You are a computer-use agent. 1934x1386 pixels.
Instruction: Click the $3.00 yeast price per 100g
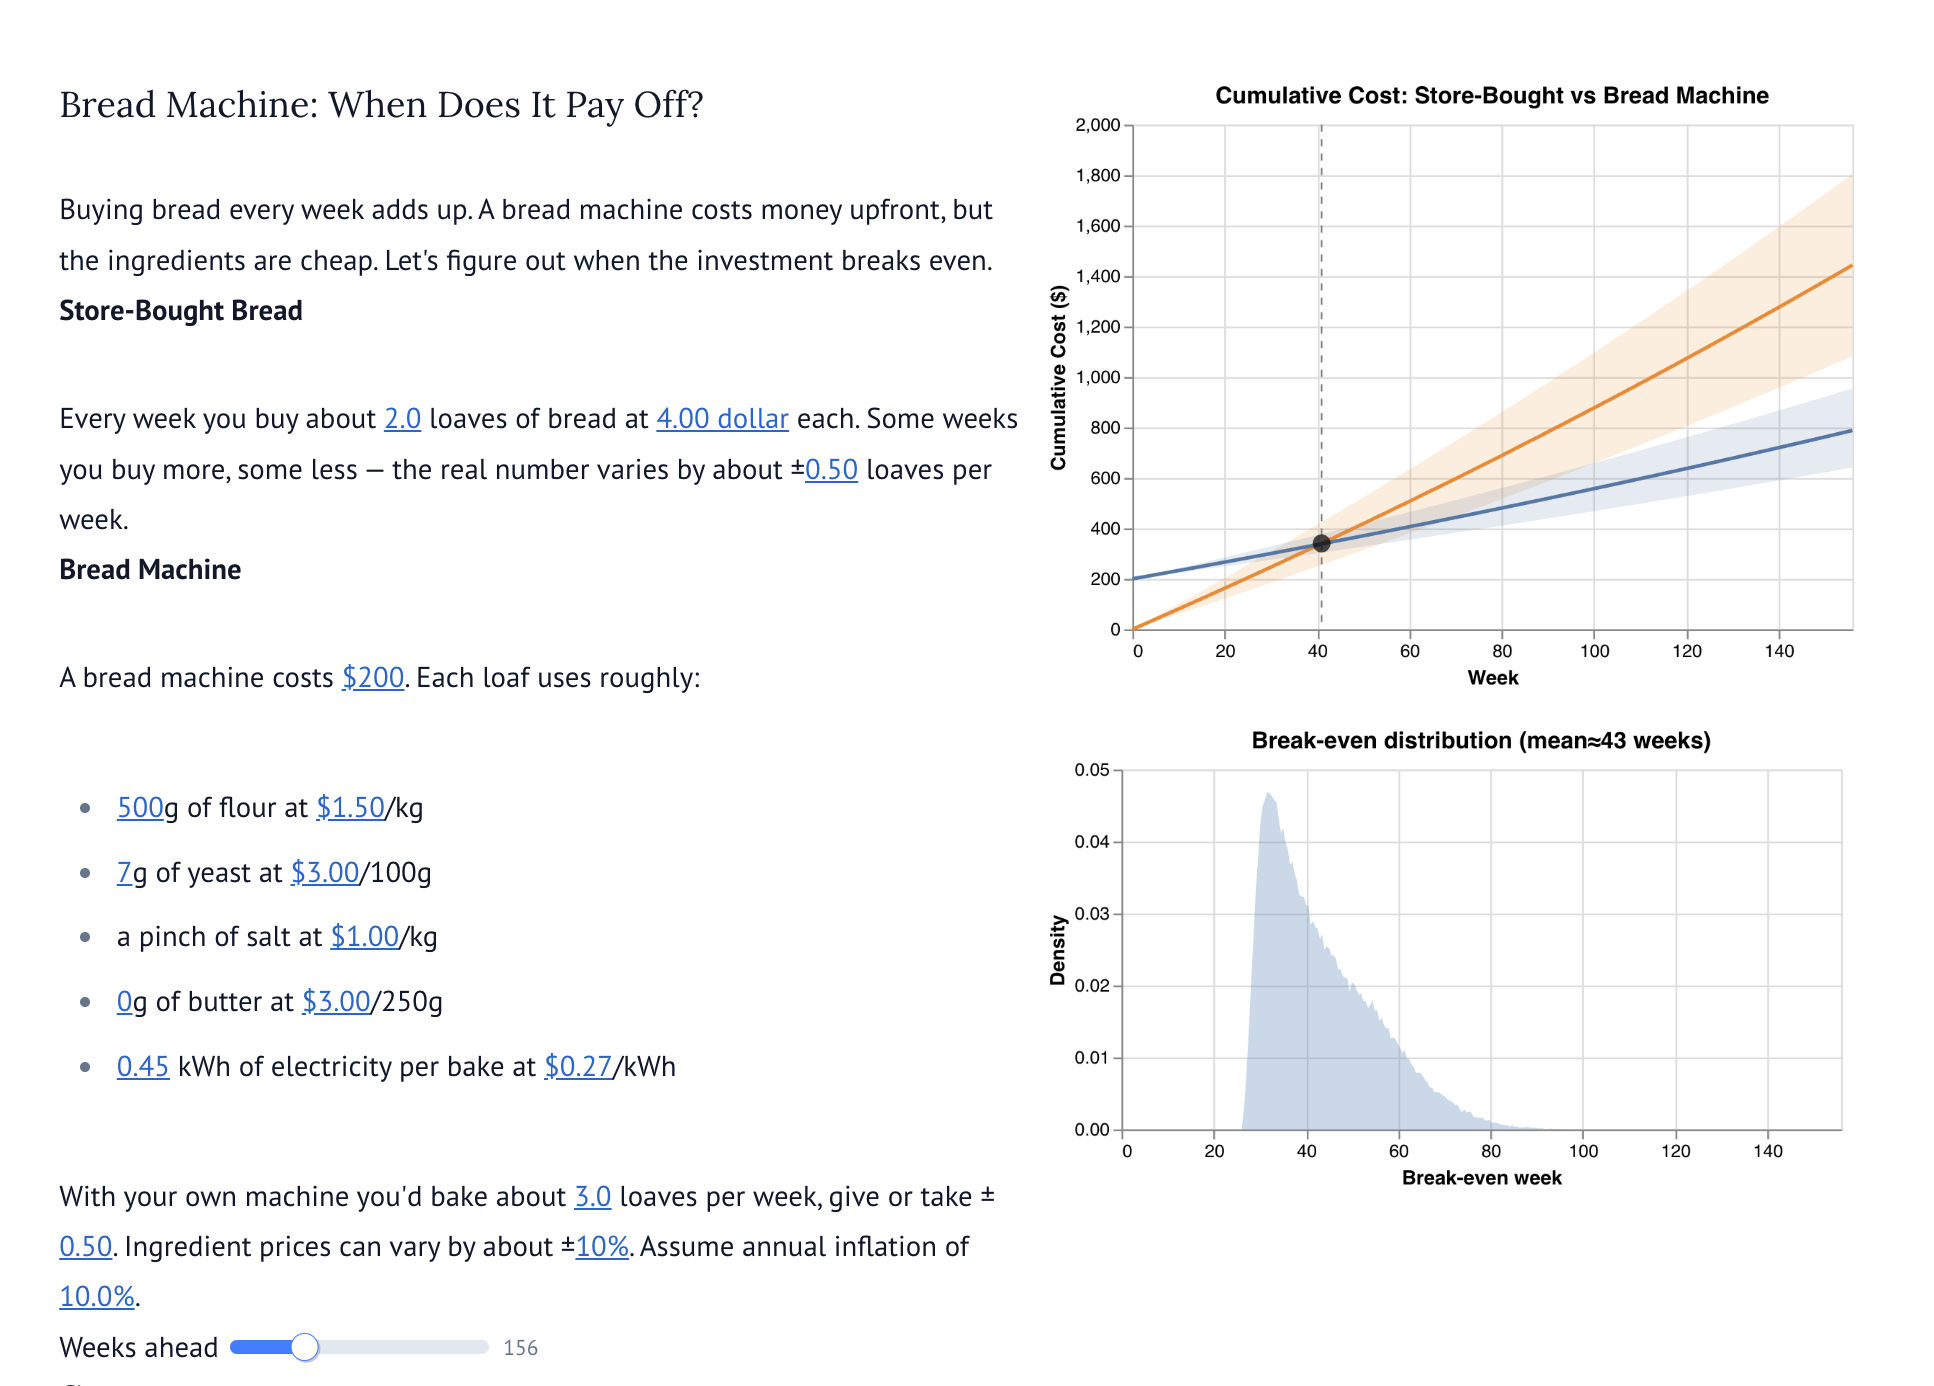point(325,873)
